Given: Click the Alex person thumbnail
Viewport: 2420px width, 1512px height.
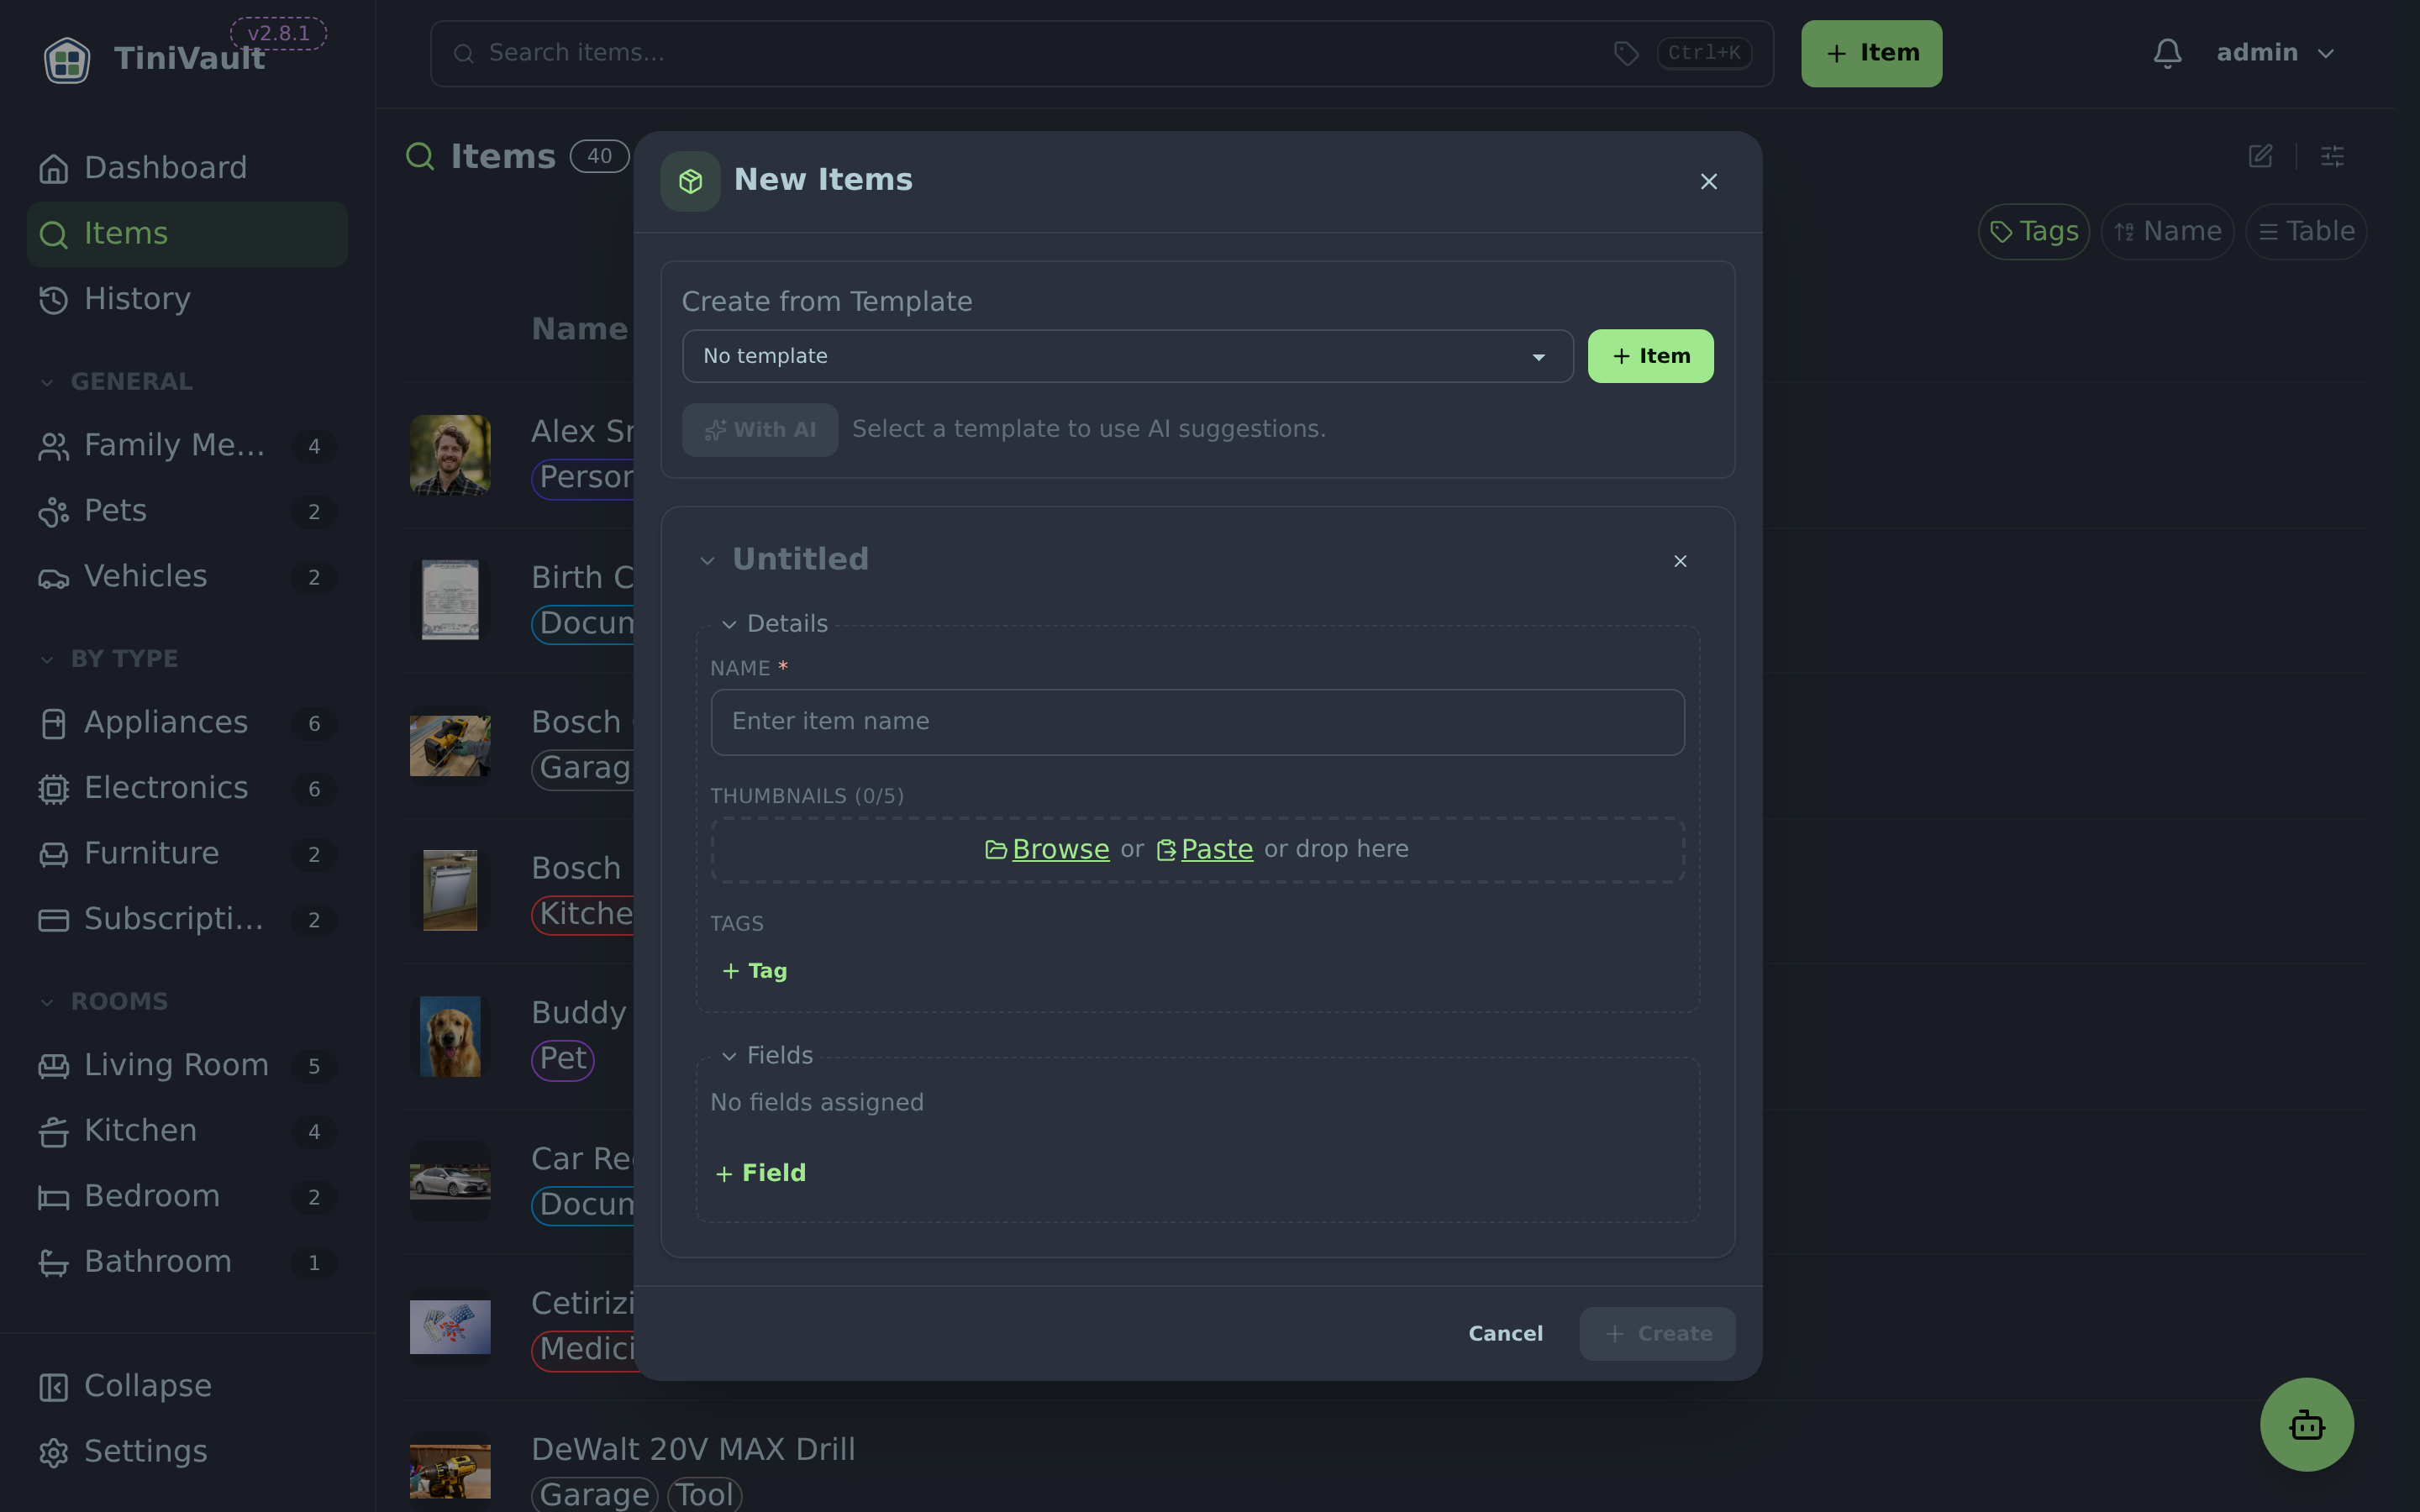Looking at the screenshot, I should point(450,455).
